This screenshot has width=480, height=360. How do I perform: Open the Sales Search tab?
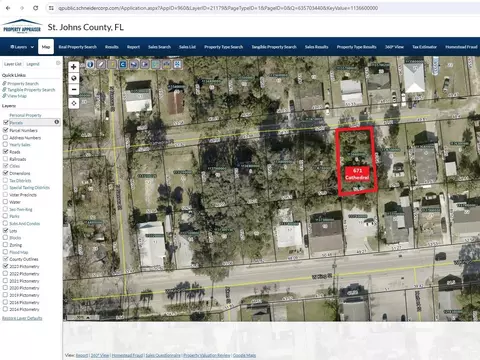[159, 47]
